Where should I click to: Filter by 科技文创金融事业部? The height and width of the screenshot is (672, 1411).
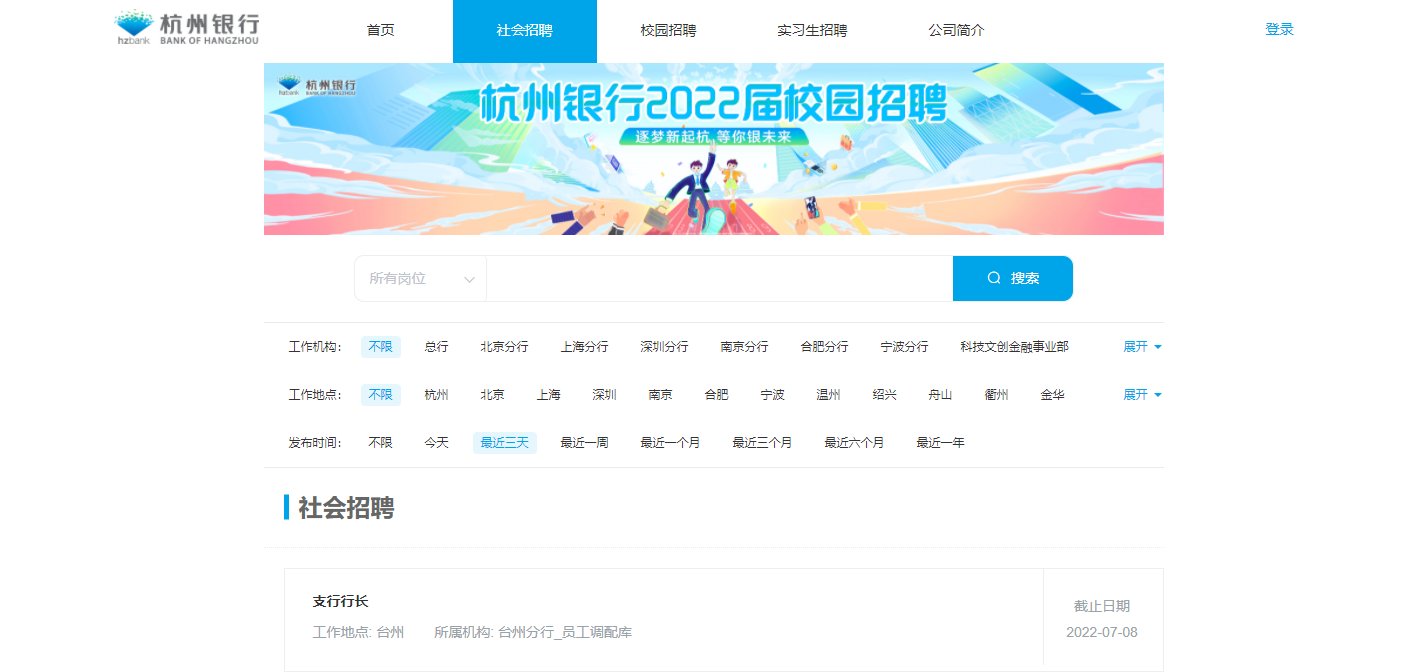pos(1014,347)
